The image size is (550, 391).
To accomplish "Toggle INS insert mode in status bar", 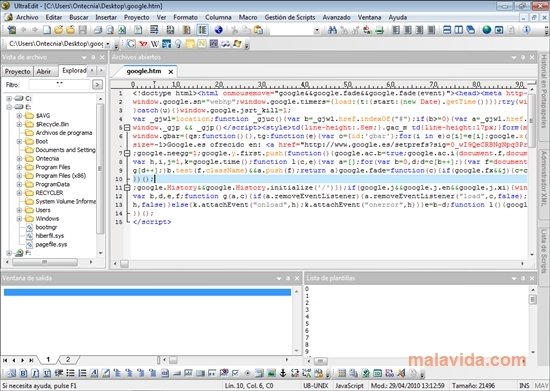I will click(524, 386).
